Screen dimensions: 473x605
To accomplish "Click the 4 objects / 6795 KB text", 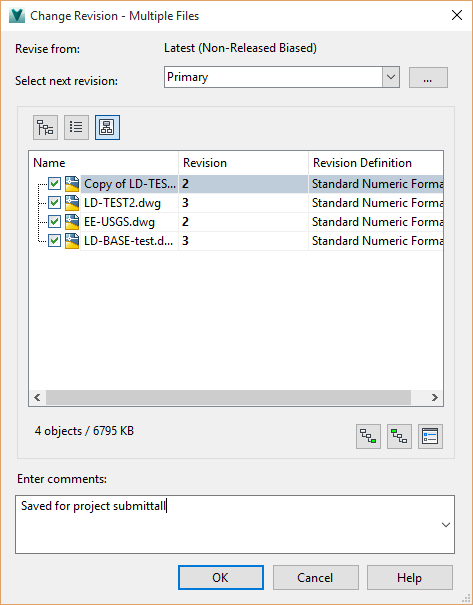I will (x=84, y=431).
